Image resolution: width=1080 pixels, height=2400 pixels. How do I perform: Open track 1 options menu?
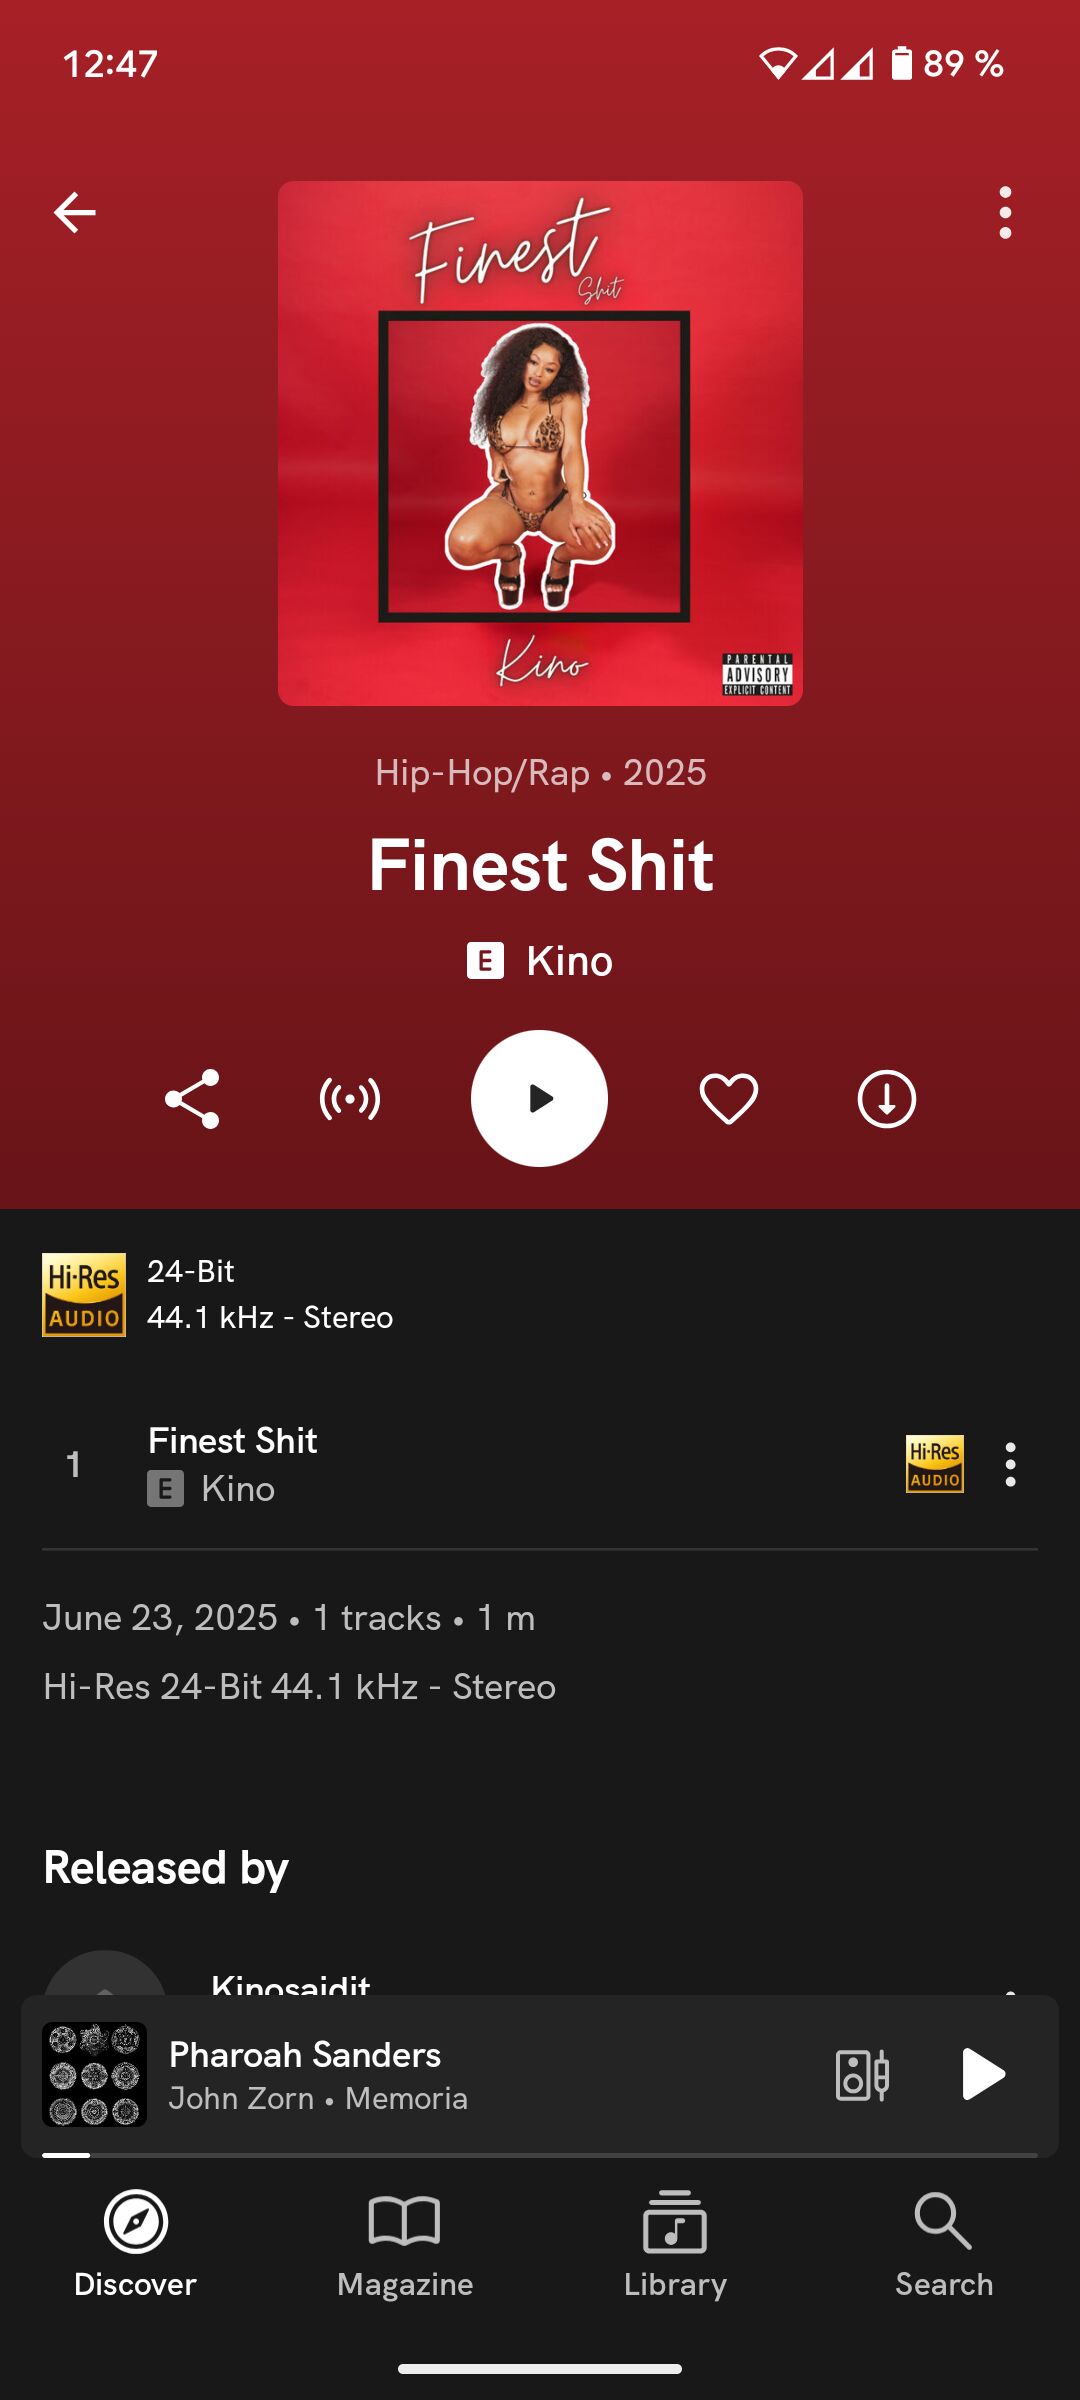pyautogui.click(x=1011, y=1465)
